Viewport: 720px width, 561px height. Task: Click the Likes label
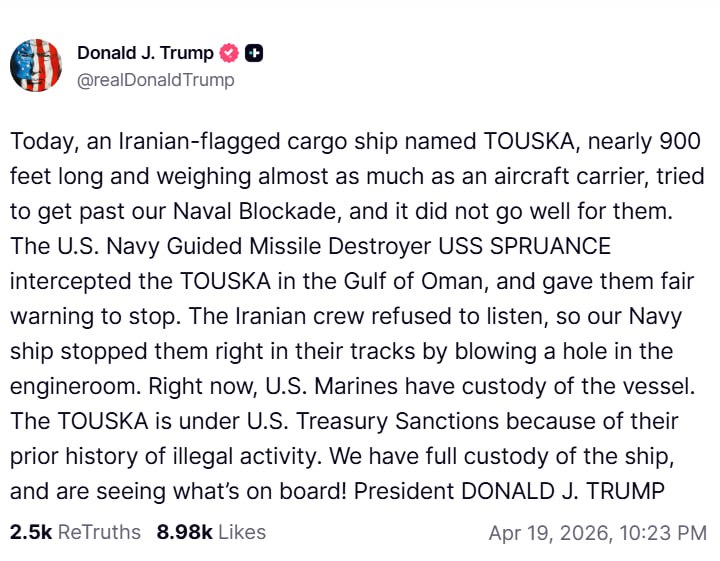pyautogui.click(x=240, y=532)
